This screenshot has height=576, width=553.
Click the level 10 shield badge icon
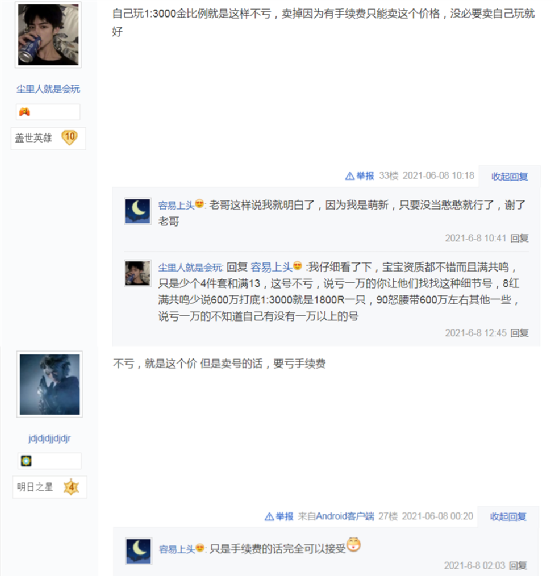[x=69, y=138]
